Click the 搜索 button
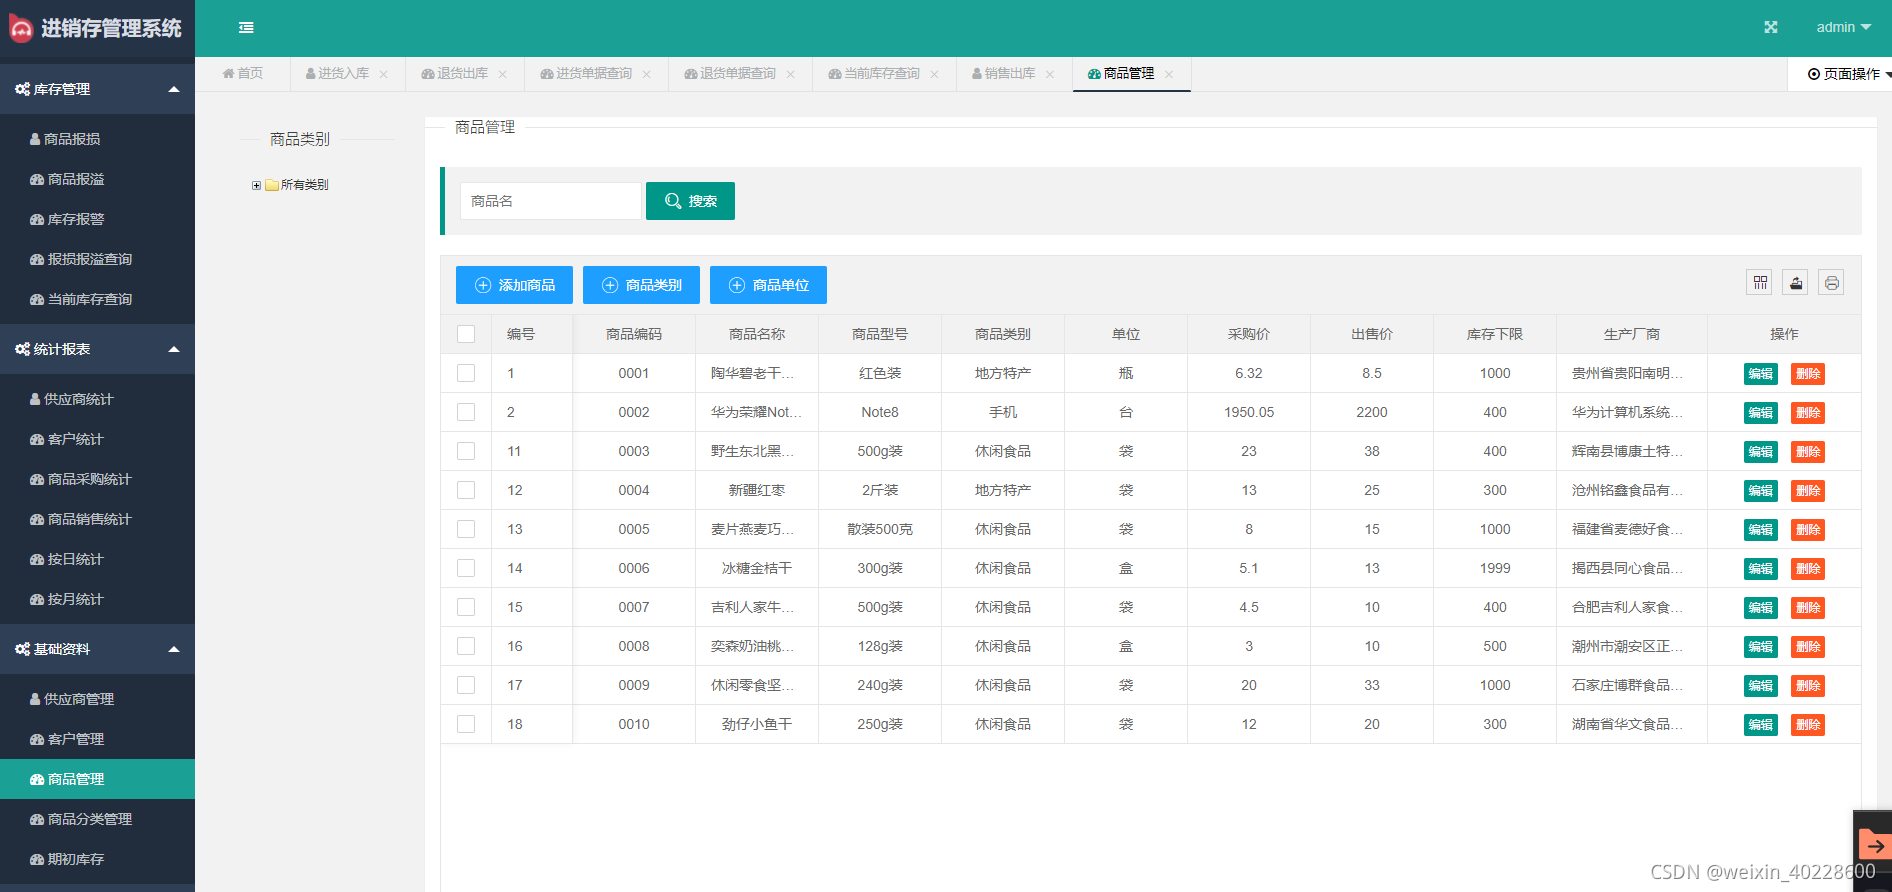Viewport: 1892px width, 892px height. [690, 201]
